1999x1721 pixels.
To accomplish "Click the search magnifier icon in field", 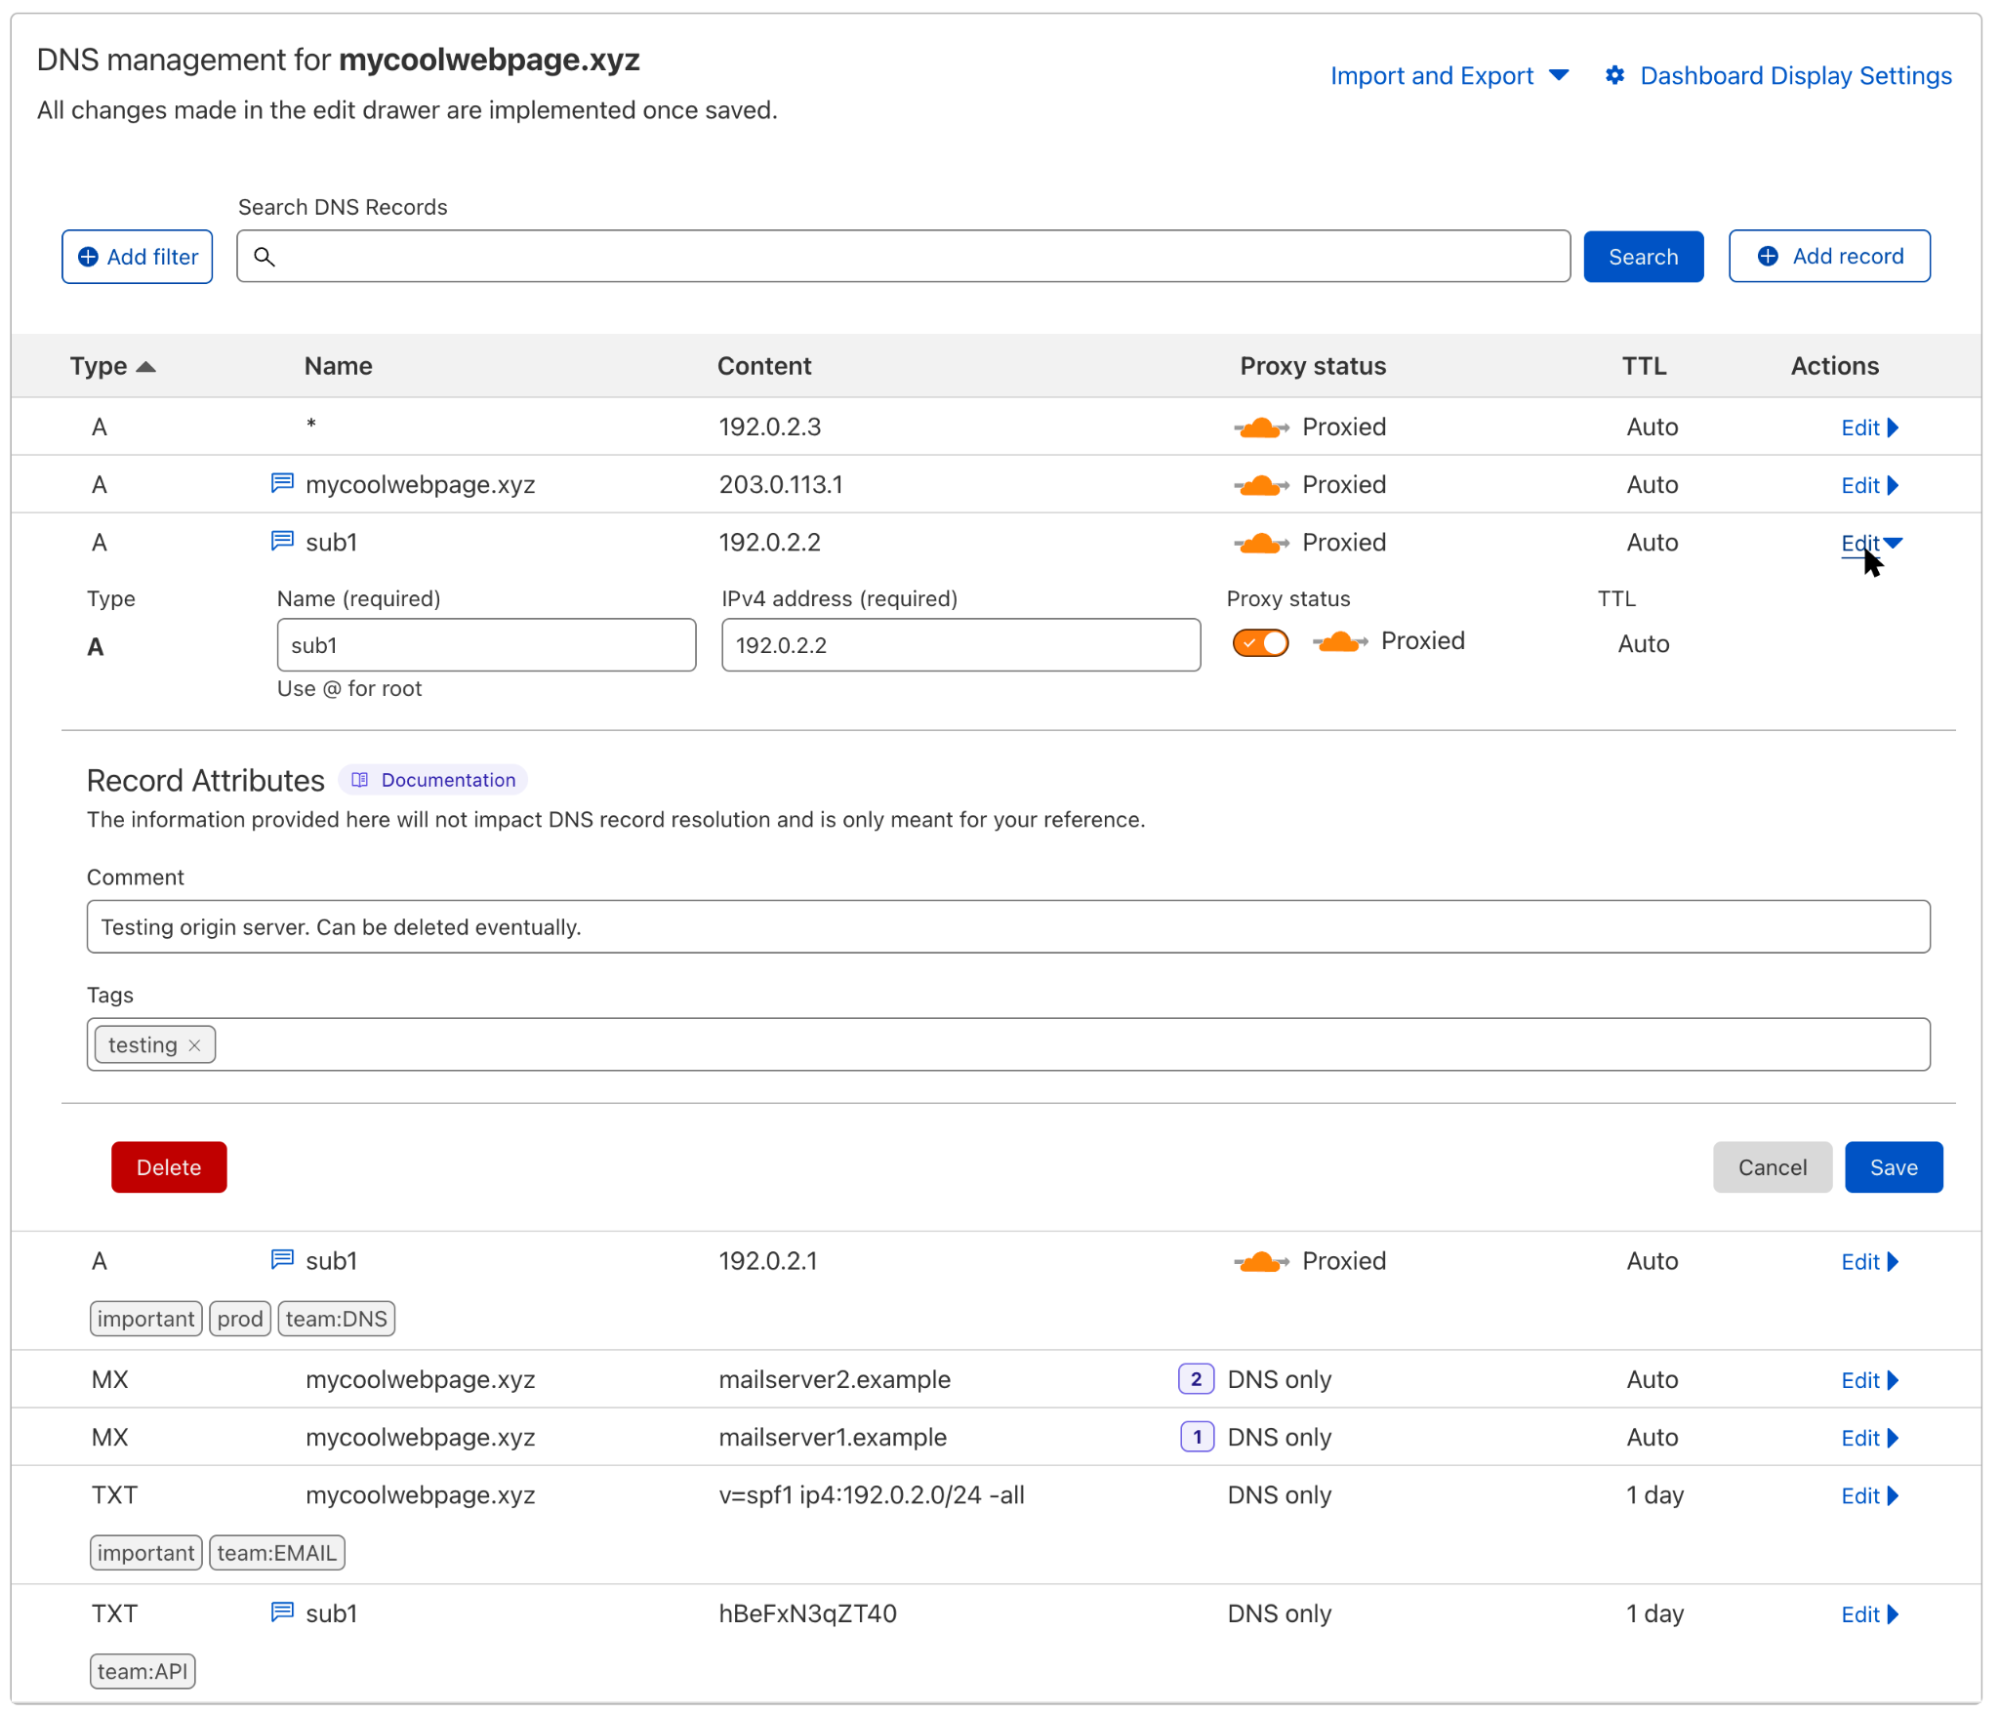I will coord(264,257).
